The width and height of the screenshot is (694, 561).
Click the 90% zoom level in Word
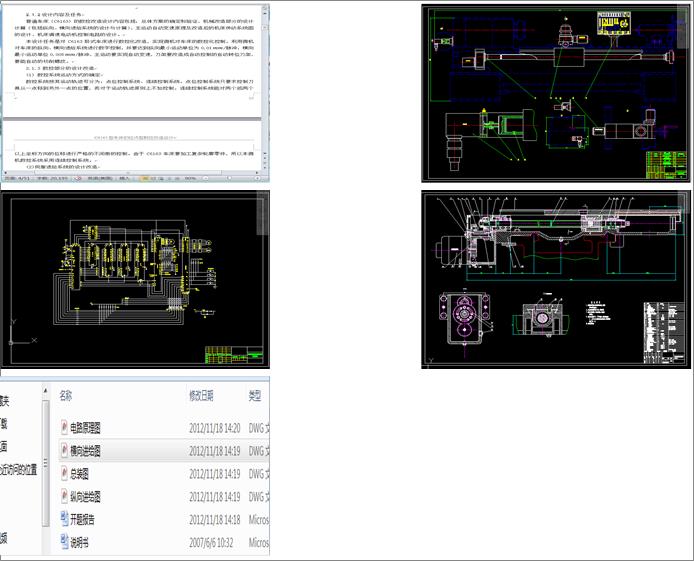tap(190, 178)
